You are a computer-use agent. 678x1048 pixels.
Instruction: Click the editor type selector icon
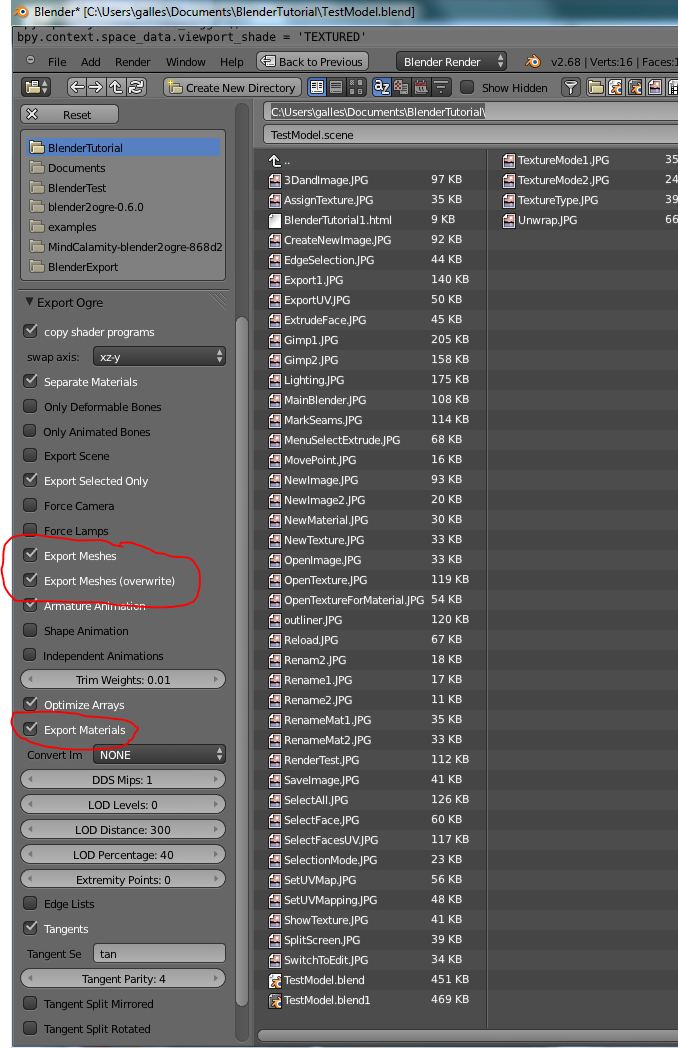(x=35, y=88)
